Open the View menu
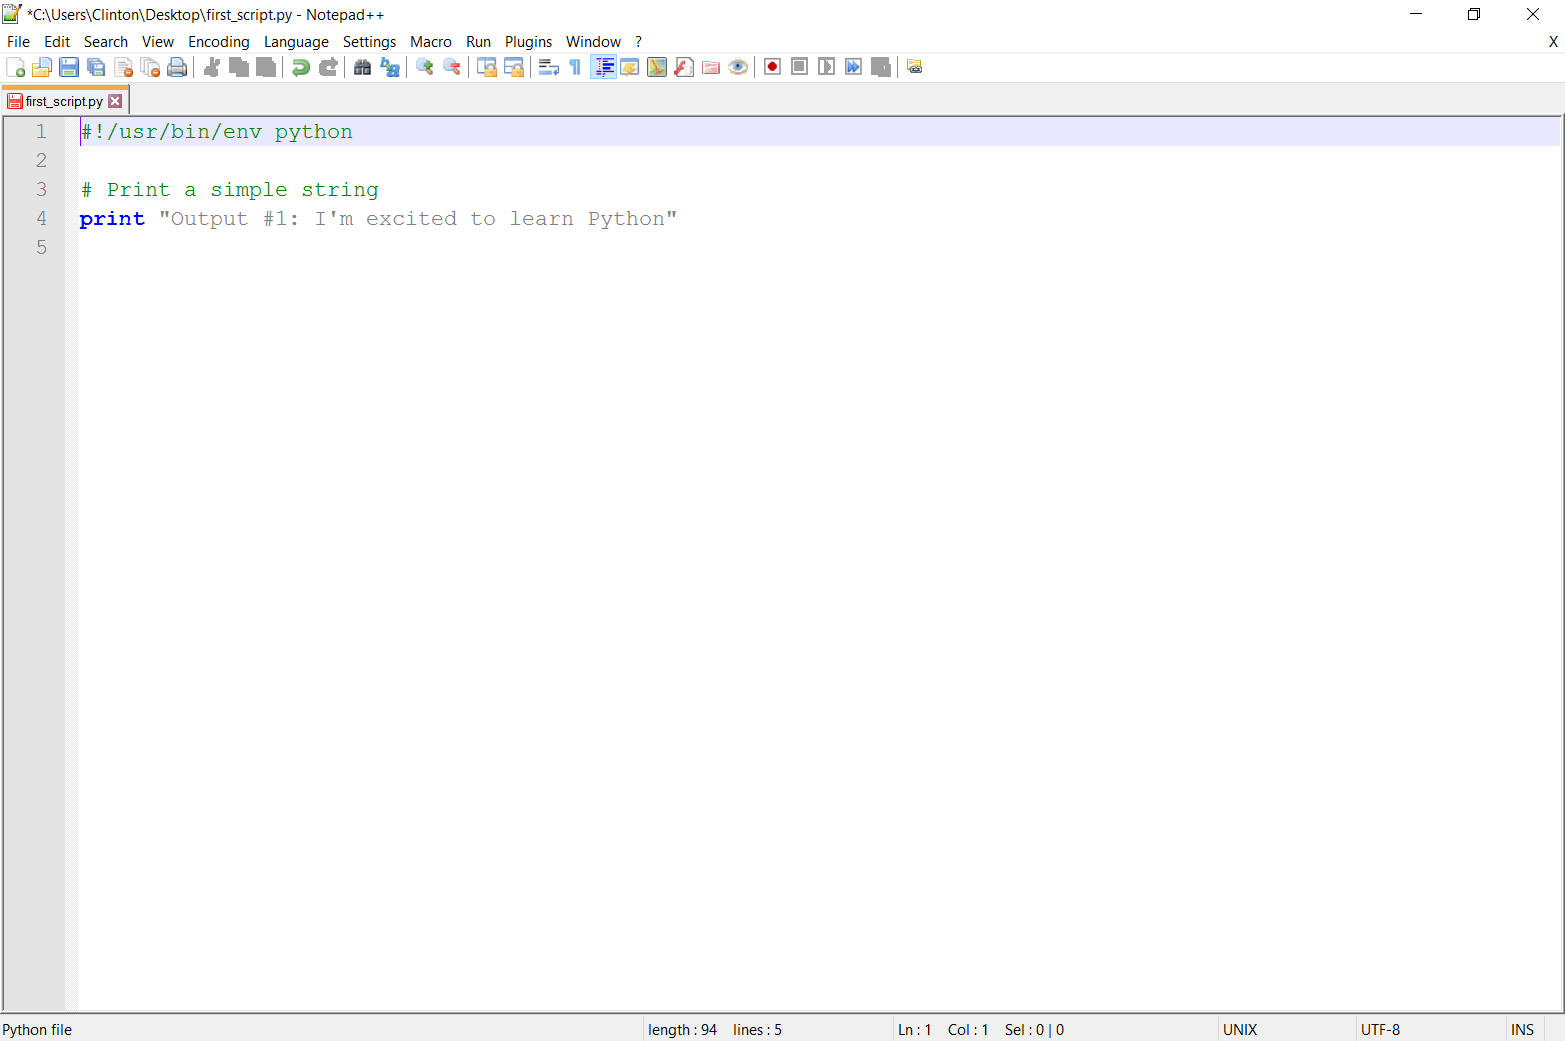1565x1041 pixels. coord(158,42)
